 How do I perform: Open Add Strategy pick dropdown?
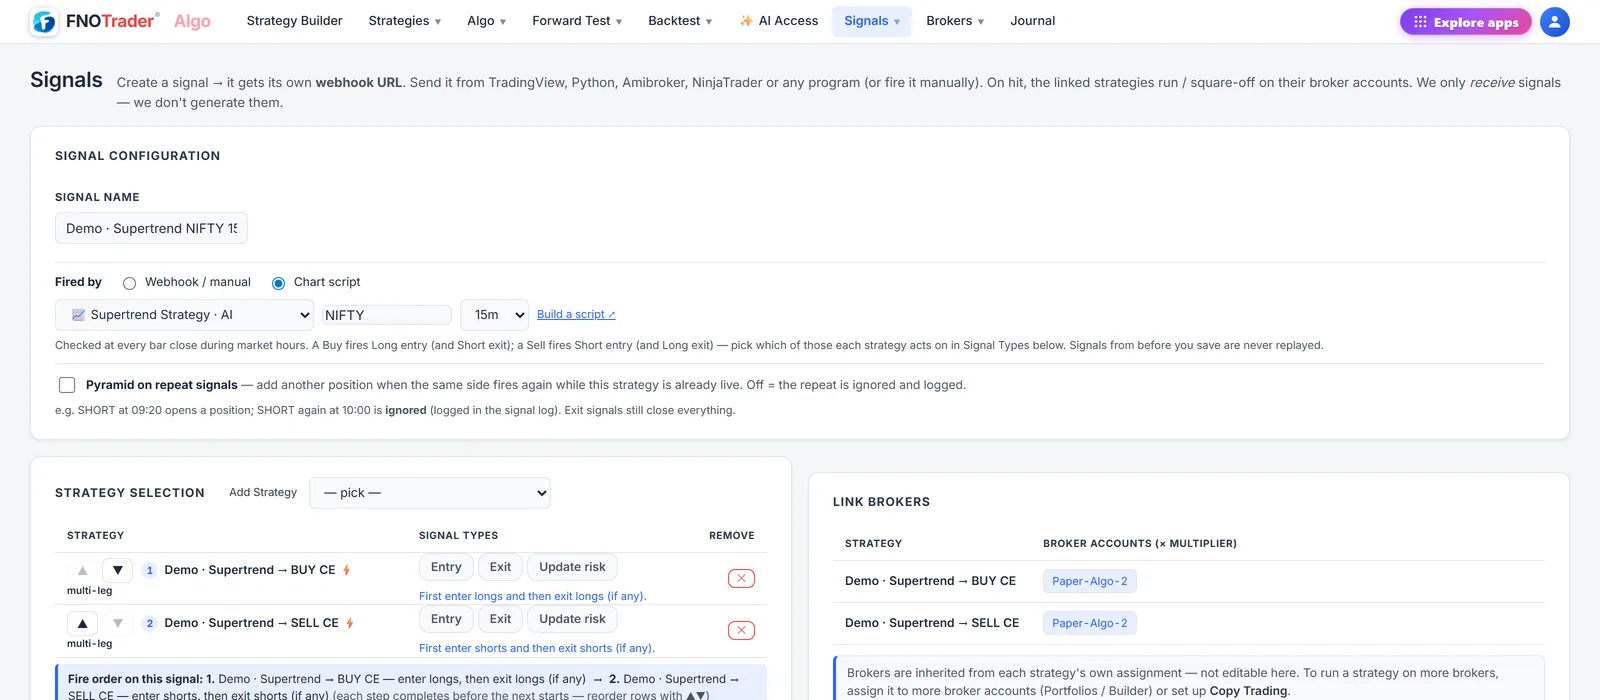430,493
